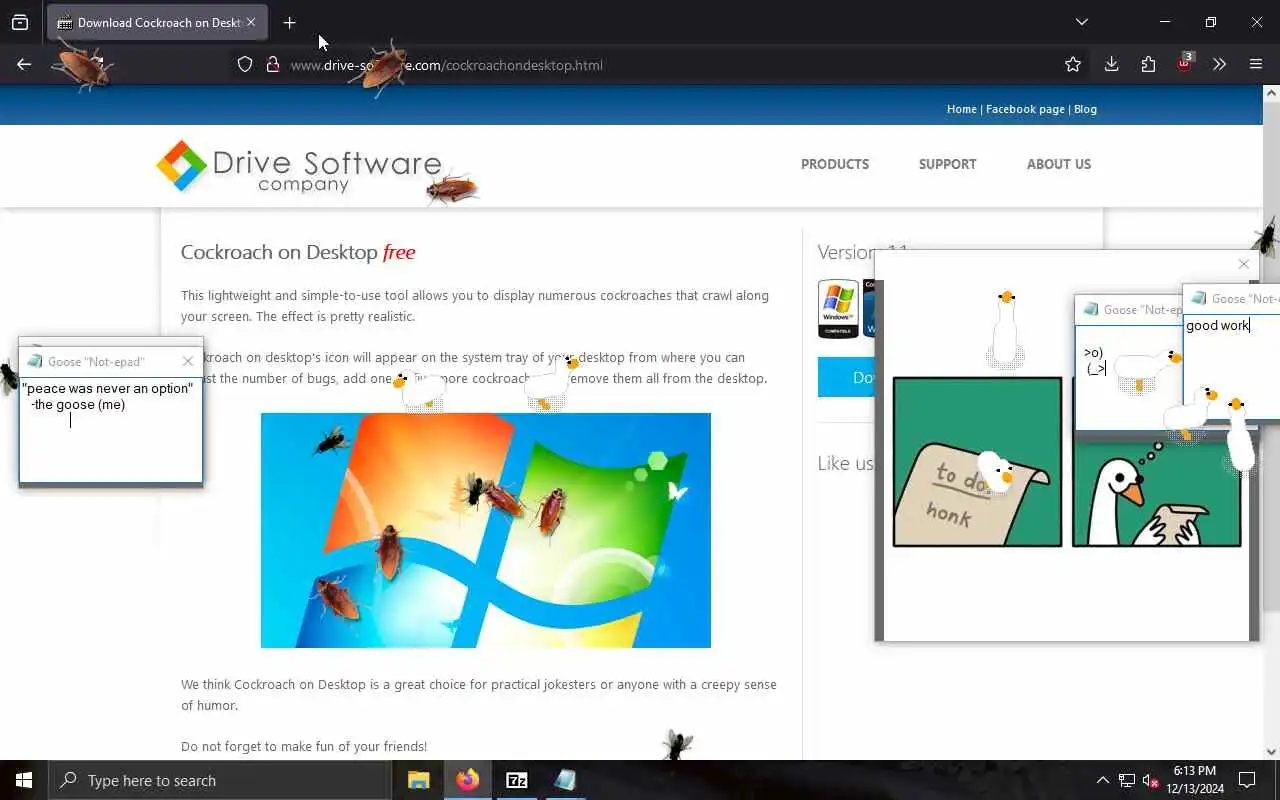Click in the good work Not-epad text area
Viewport: 1280px width, 800px height.
tap(1232, 365)
